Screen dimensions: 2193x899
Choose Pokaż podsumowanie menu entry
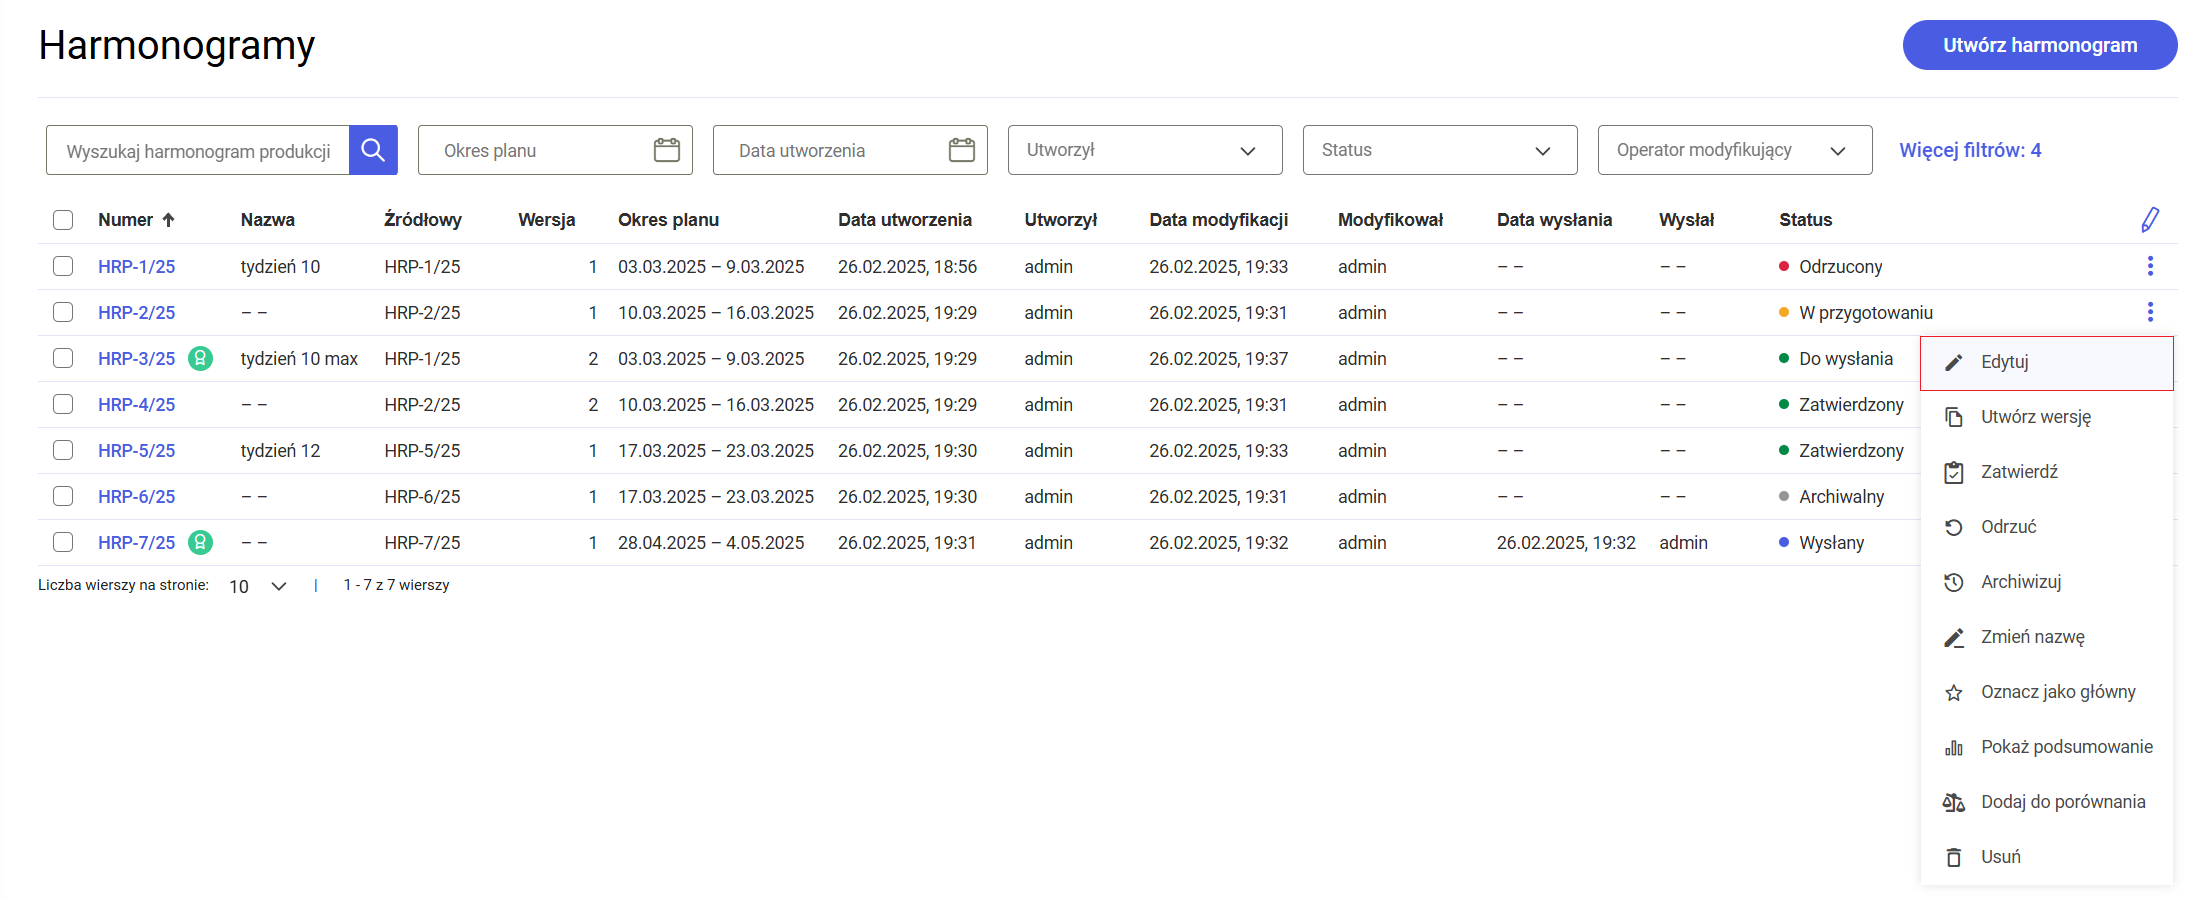coord(2046,747)
